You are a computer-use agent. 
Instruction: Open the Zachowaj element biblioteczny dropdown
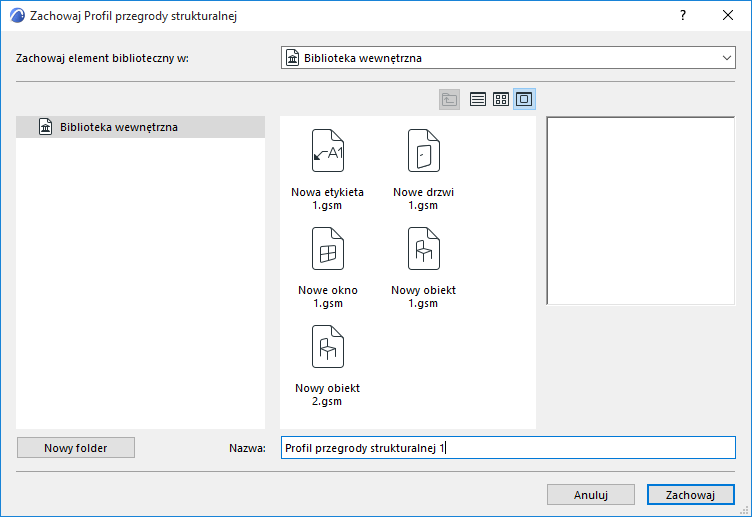(x=508, y=58)
